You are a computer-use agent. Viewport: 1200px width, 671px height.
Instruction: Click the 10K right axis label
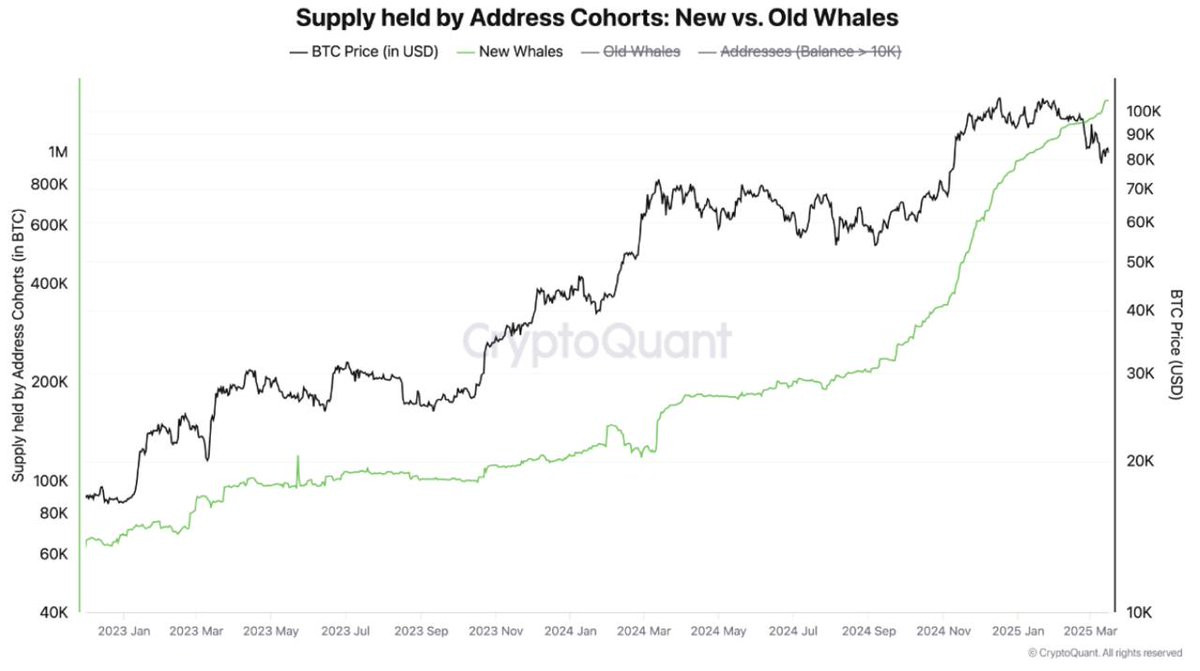pyautogui.click(x=1142, y=612)
